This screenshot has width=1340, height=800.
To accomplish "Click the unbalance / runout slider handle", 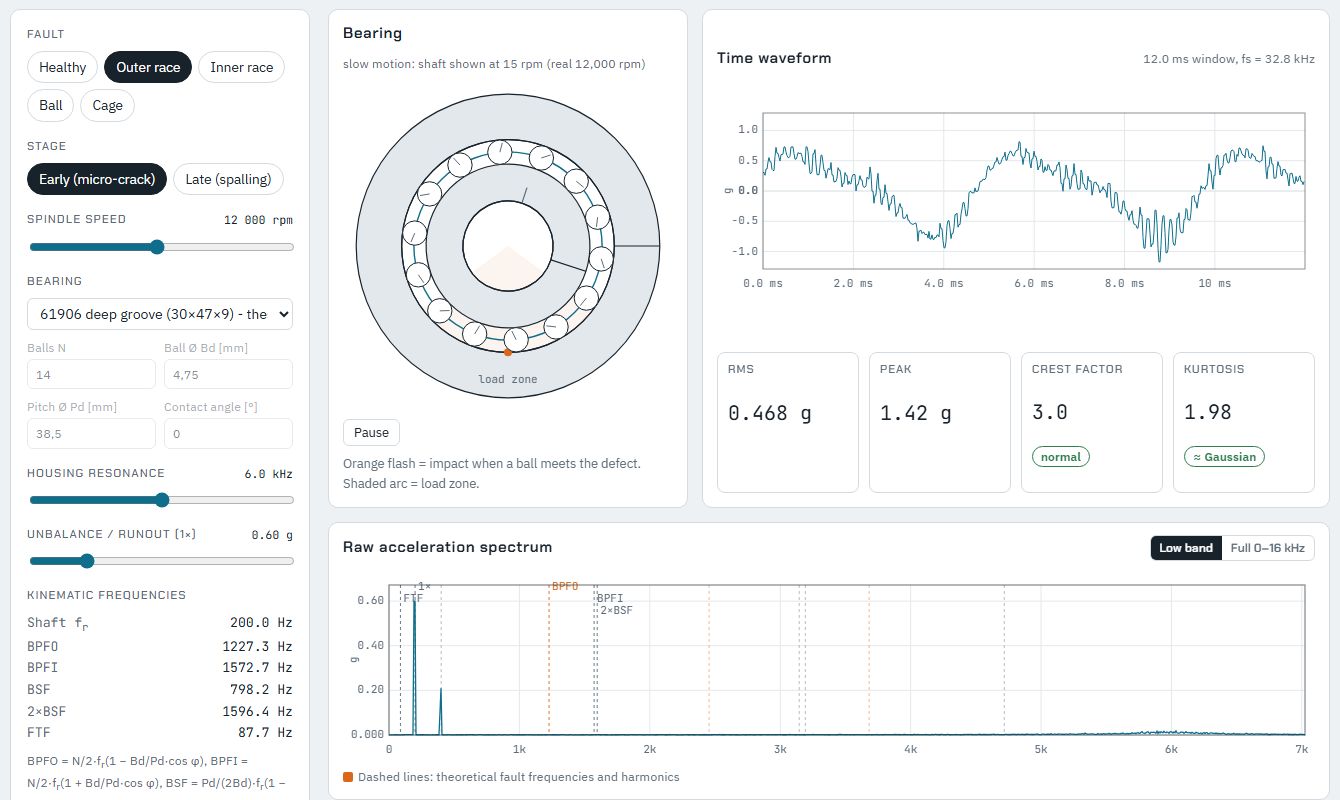I will pos(87,561).
